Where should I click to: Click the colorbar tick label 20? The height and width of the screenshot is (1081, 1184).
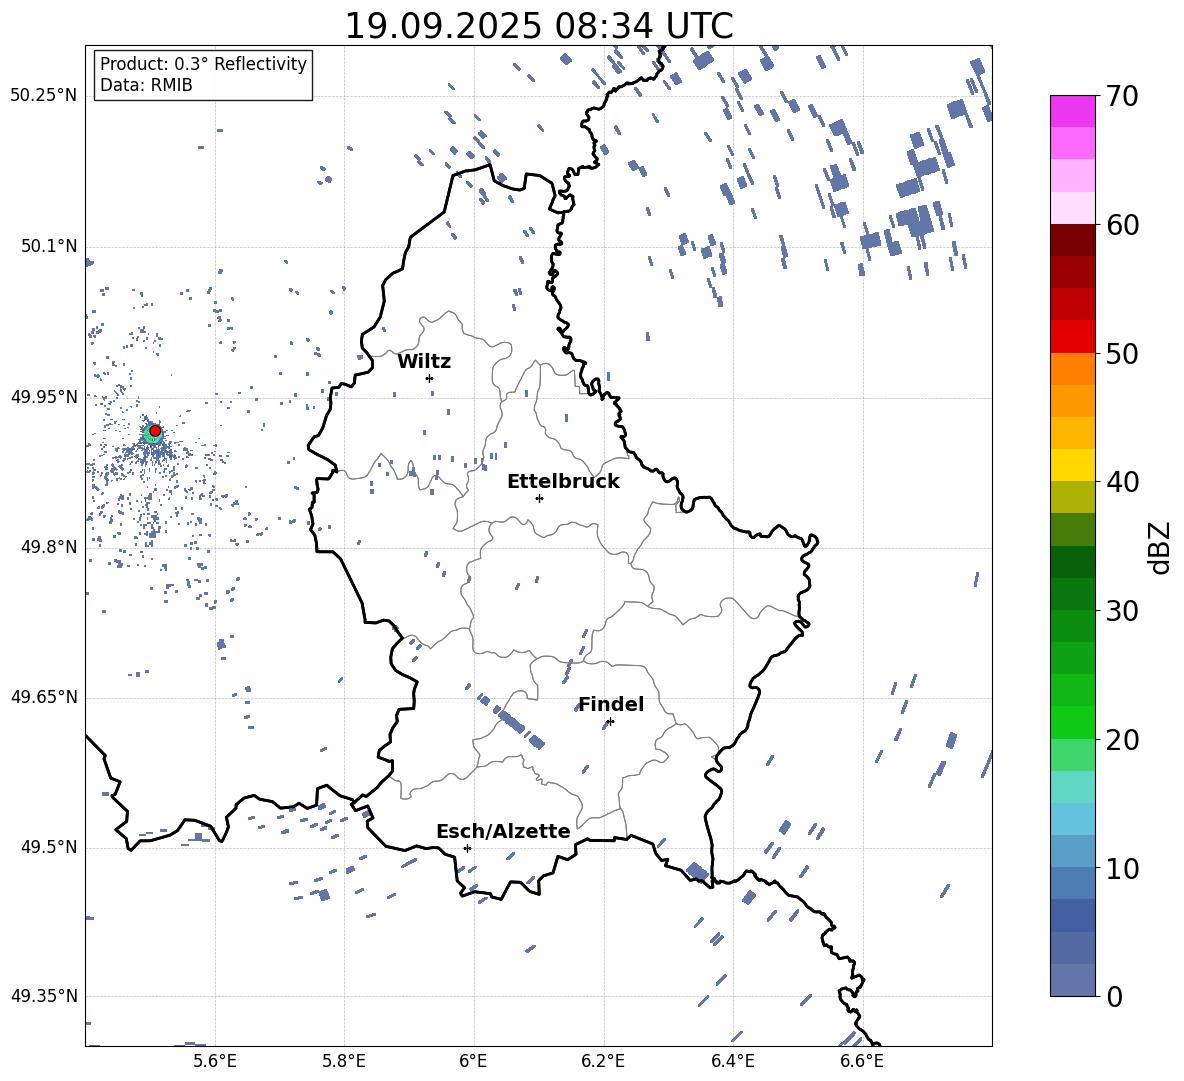1122,740
